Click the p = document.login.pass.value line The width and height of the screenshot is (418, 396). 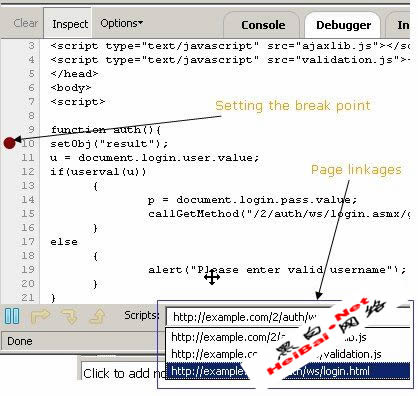(x=252, y=200)
